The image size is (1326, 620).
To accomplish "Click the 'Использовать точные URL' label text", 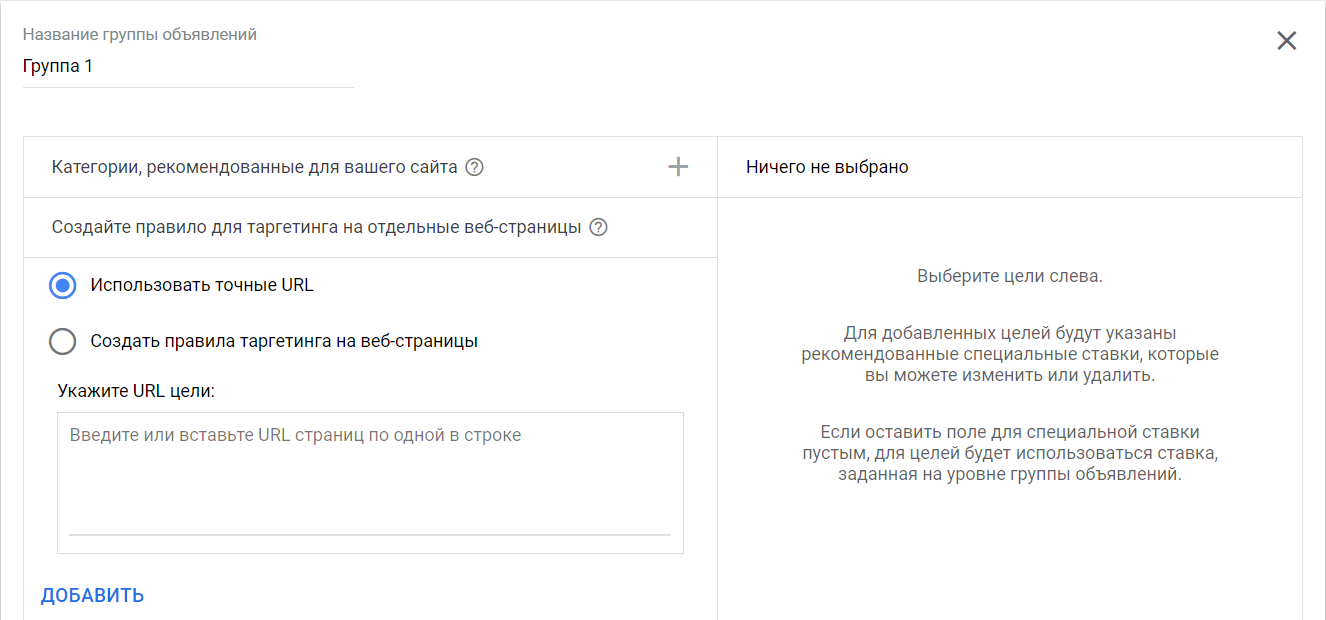I will (x=202, y=285).
